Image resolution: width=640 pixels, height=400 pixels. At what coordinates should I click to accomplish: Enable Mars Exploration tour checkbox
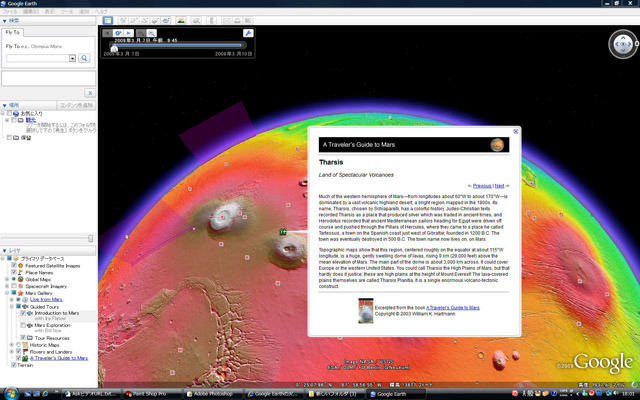pyautogui.click(x=23, y=325)
